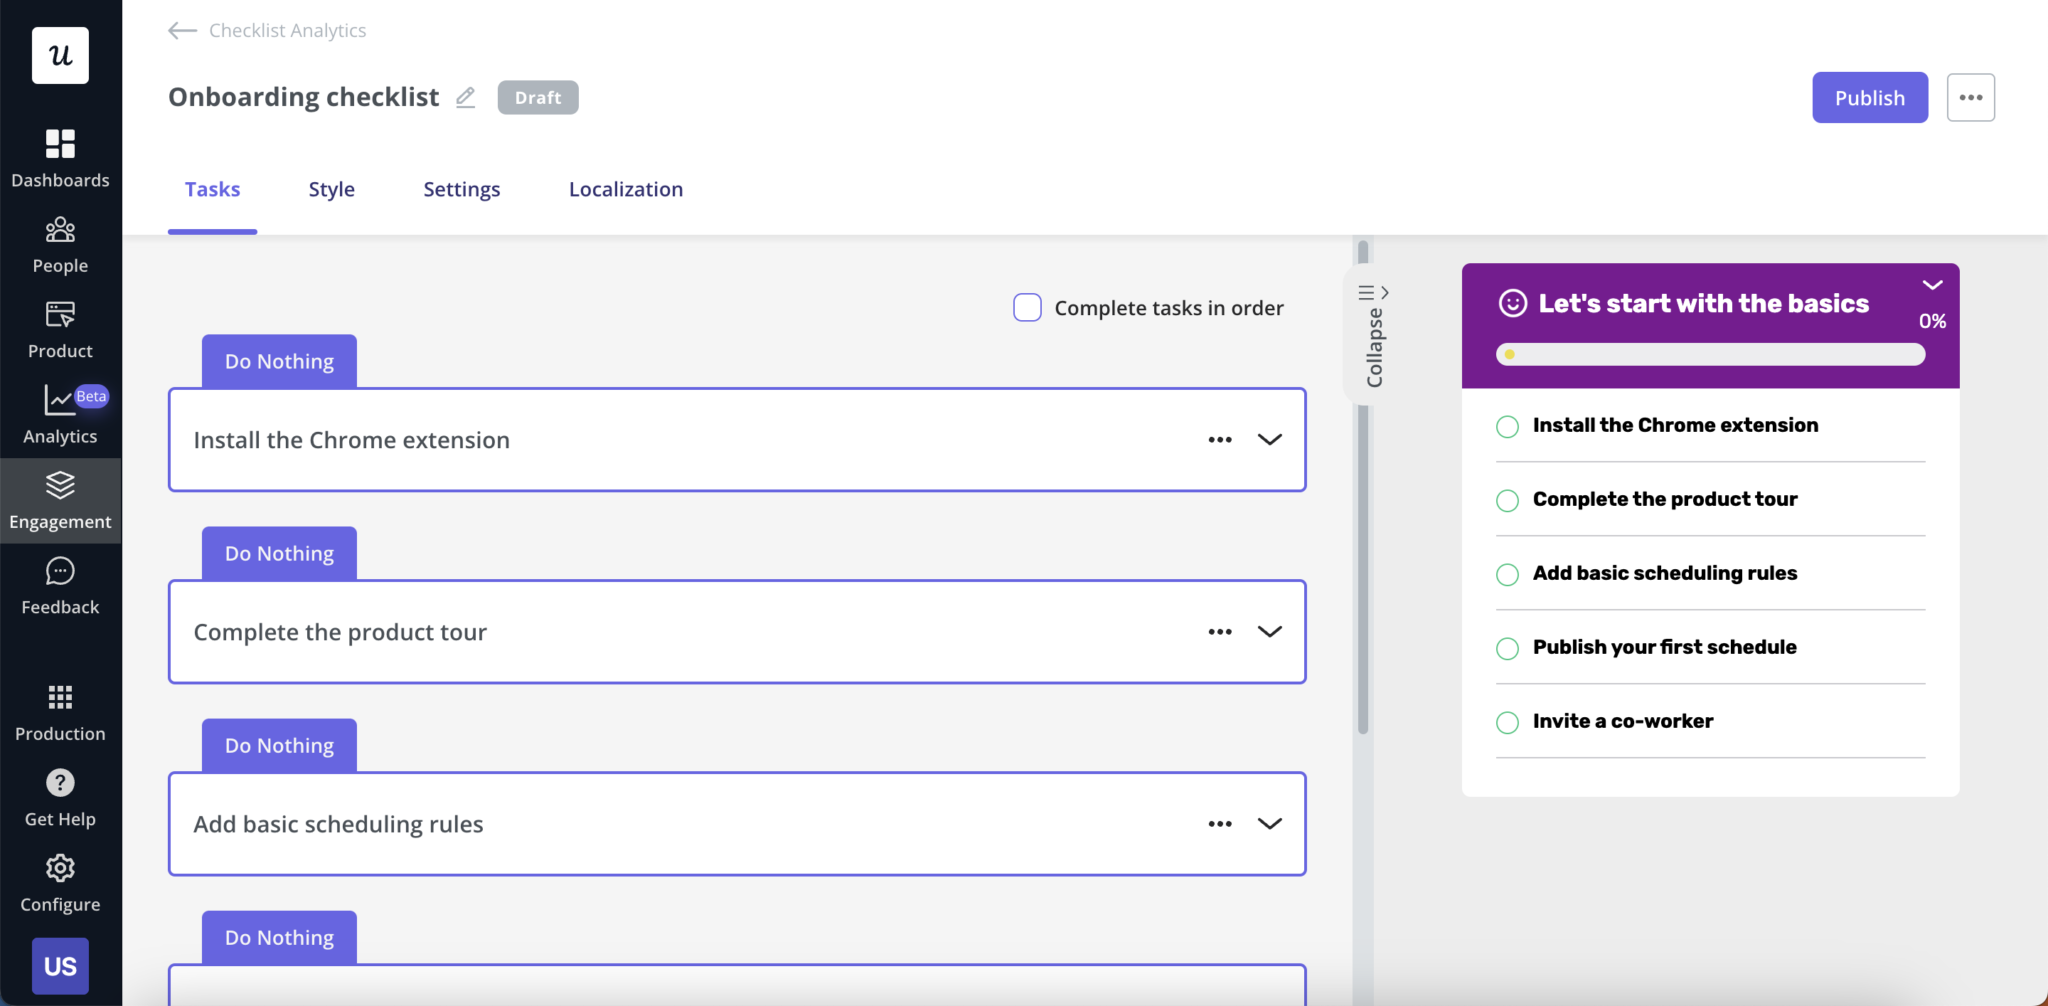Viewport: 2048px width, 1006px height.
Task: Click the 0% progress bar
Action: coord(1709,354)
